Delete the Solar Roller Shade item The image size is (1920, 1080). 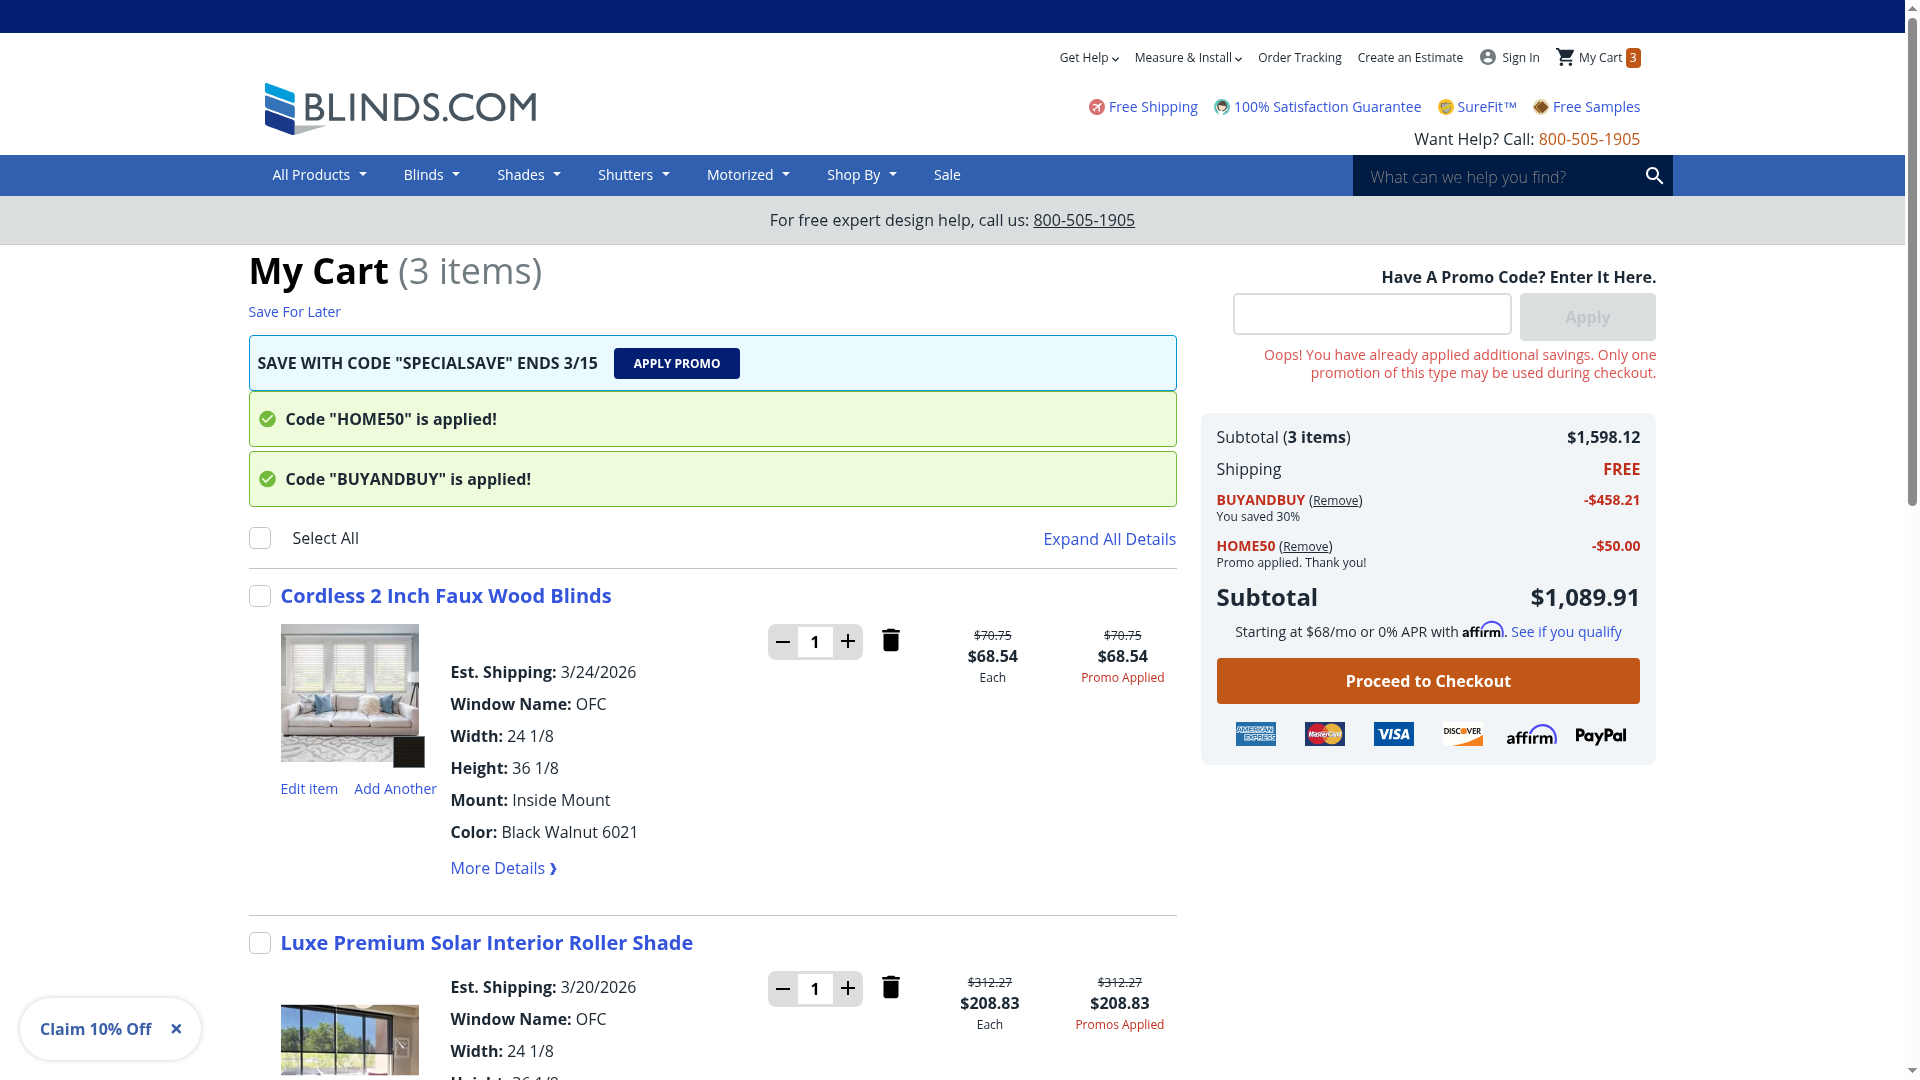pos(890,987)
